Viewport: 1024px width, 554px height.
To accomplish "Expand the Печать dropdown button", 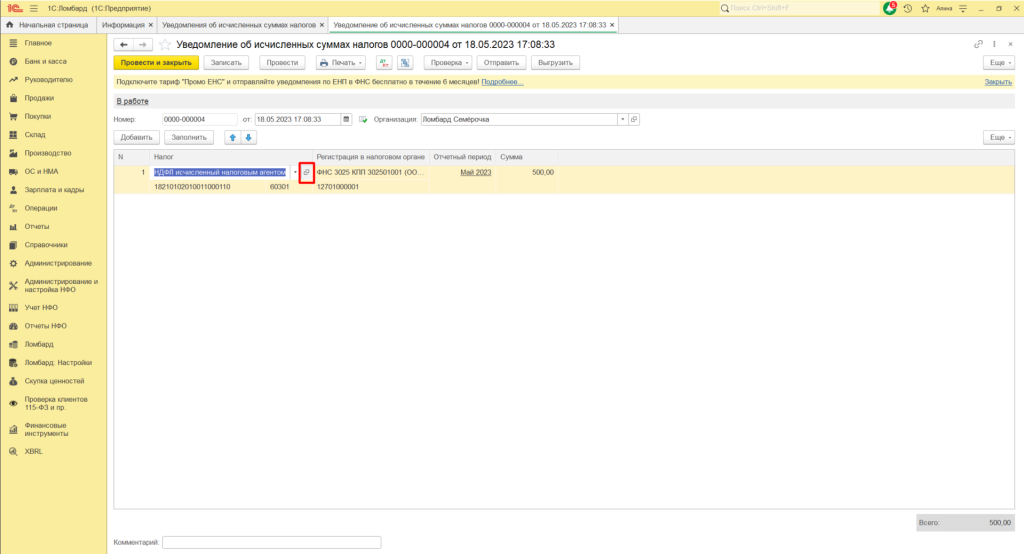I will point(342,62).
